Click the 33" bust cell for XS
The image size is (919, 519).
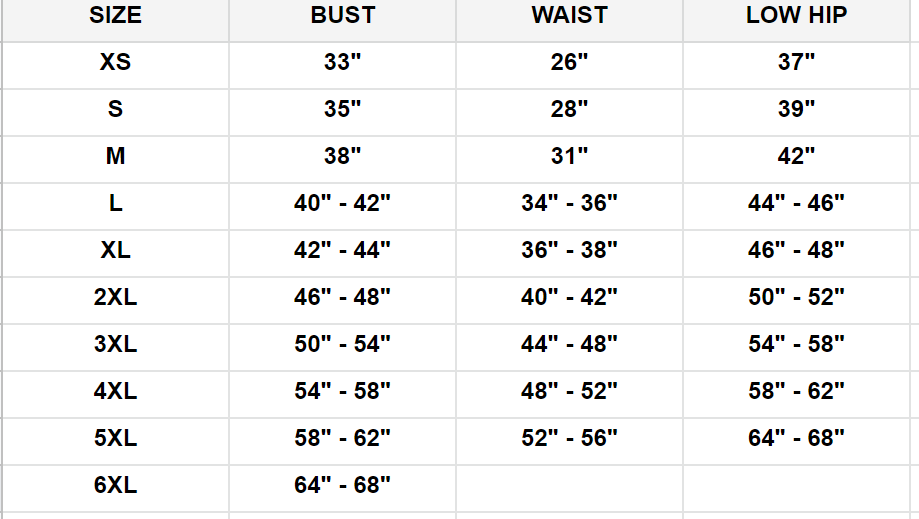pyautogui.click(x=342, y=62)
